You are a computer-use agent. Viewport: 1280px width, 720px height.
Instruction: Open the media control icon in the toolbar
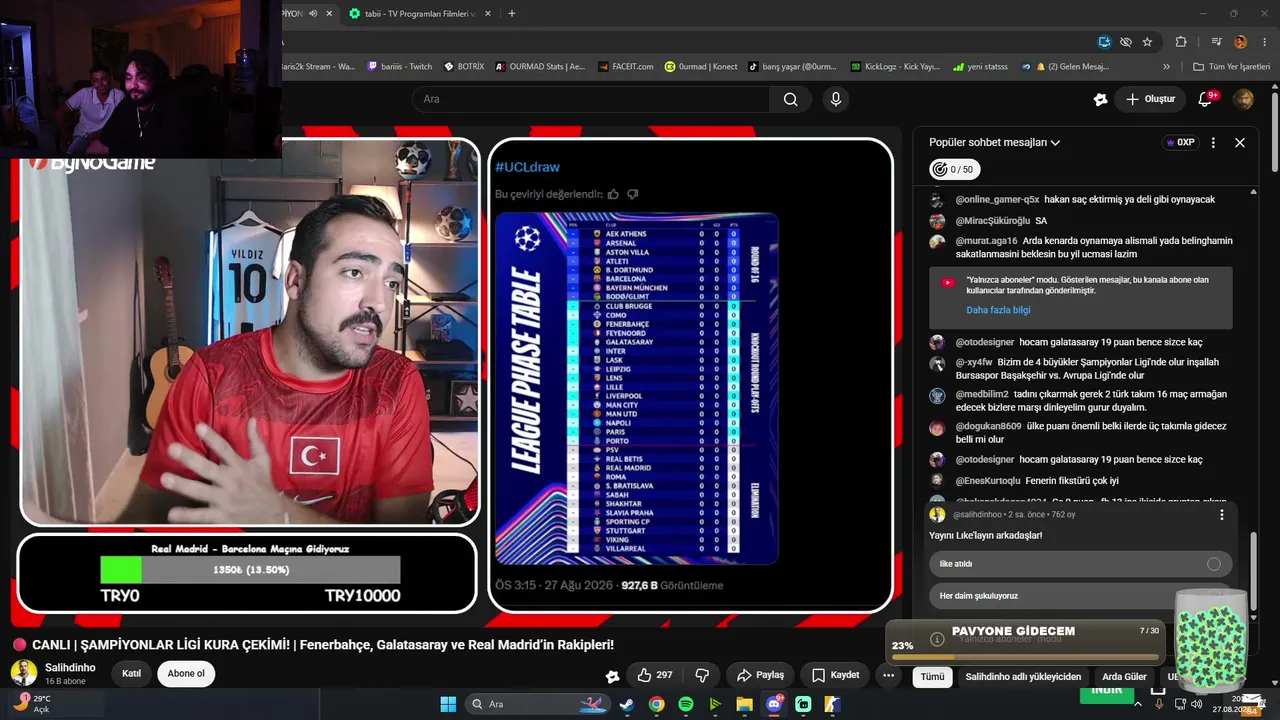(x=1216, y=42)
